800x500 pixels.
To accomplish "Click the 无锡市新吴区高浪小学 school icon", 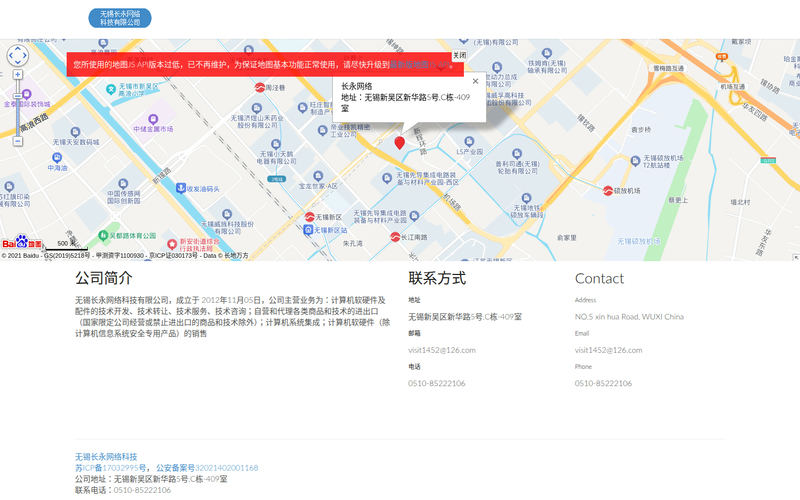I will [111, 89].
